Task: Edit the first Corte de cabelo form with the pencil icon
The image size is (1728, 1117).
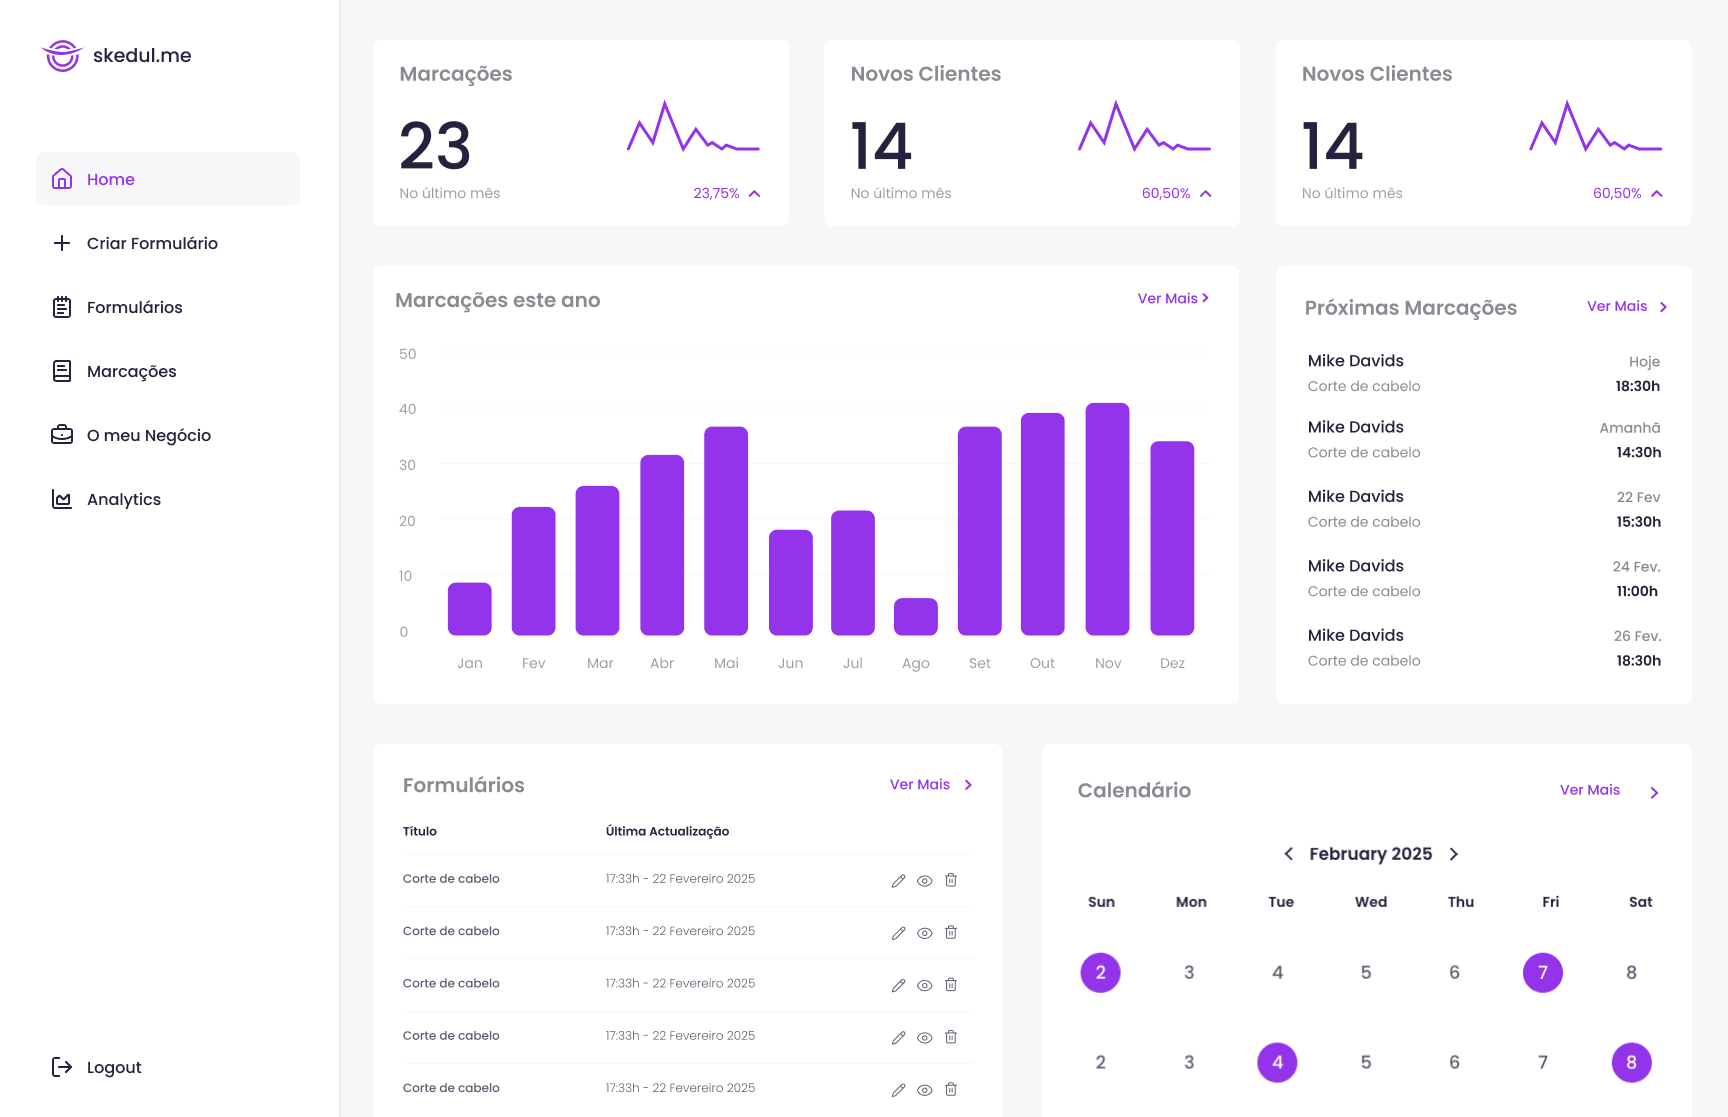Action: [898, 881]
